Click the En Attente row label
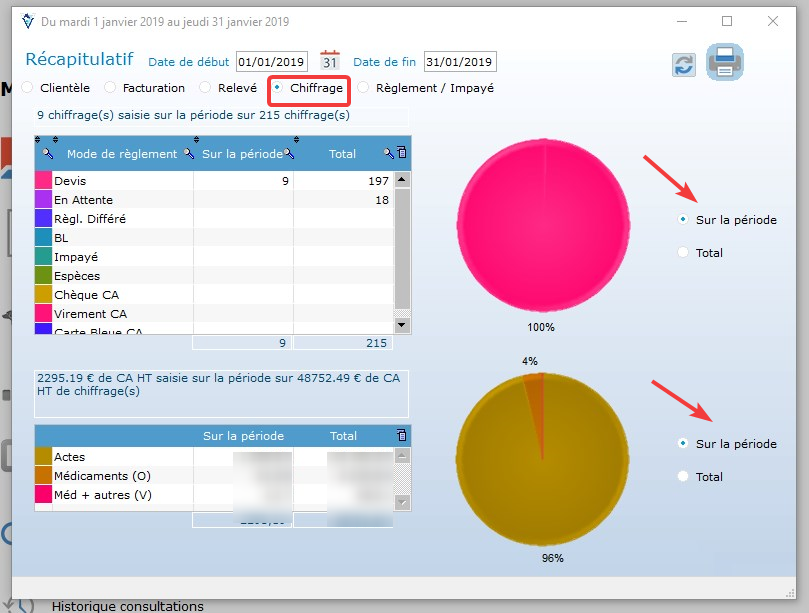Screen dimensions: 809x613 [x=83, y=200]
